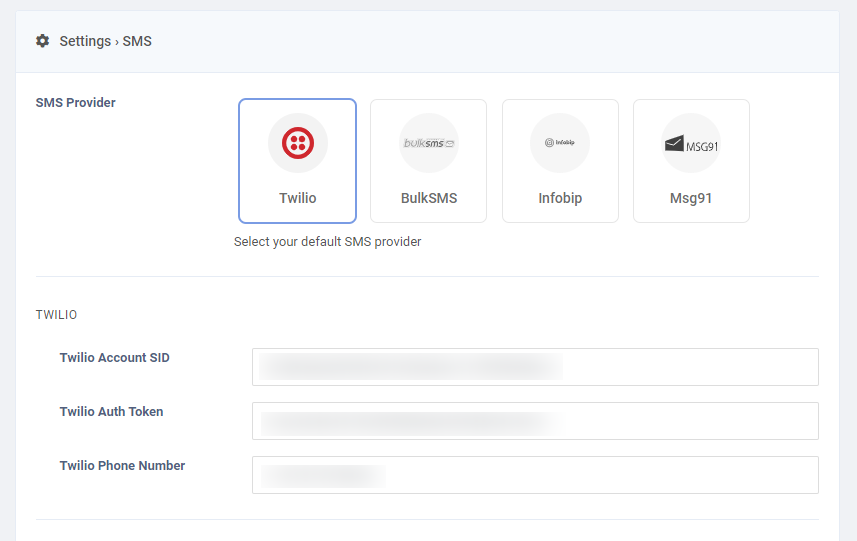
Task: Click the Twilio Account SID label
Action: coord(114,358)
